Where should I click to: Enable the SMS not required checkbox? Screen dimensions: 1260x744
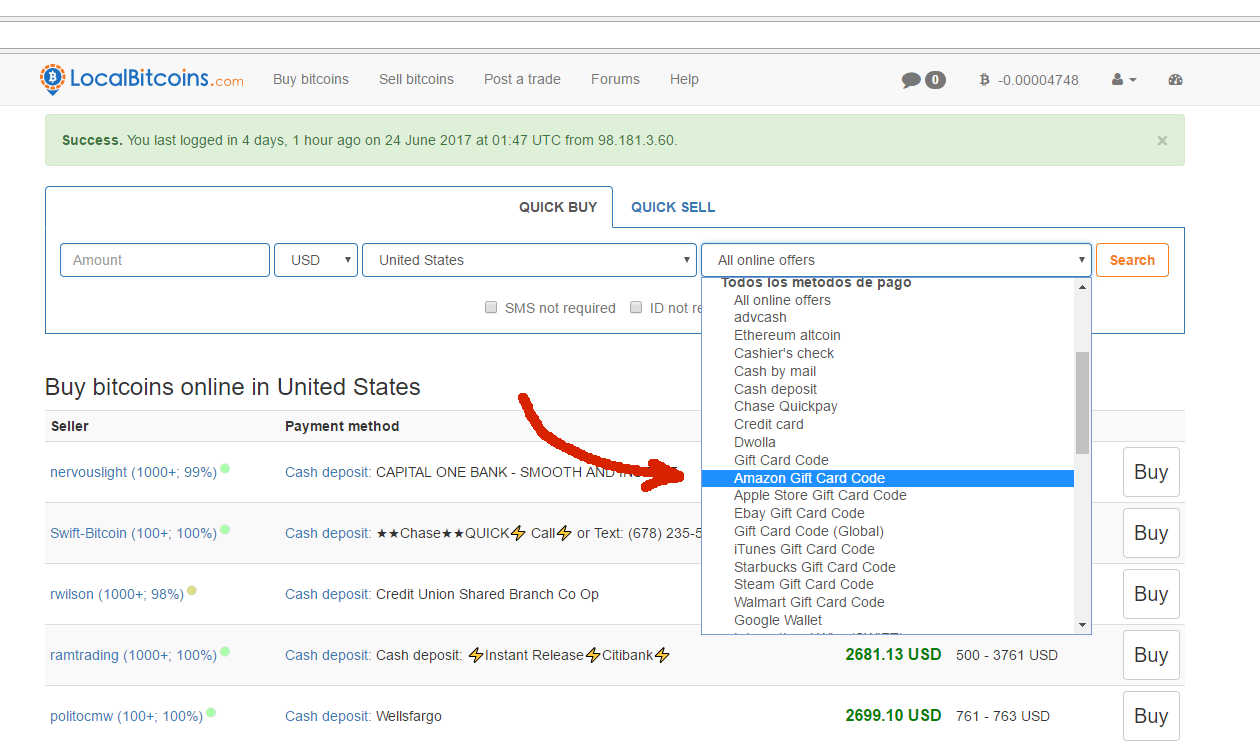tap(491, 308)
